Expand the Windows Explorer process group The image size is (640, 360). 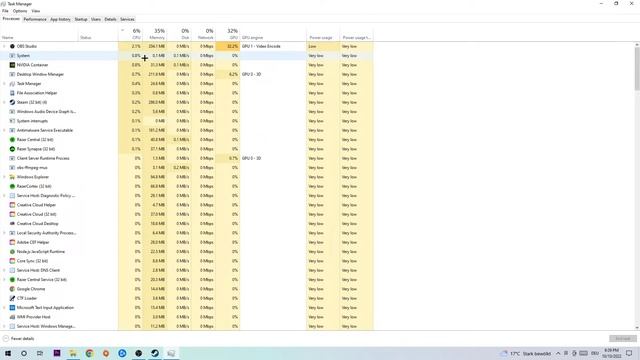pos(4,177)
